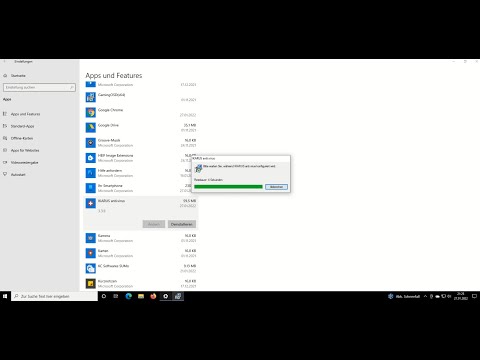The image size is (480, 360).
Task: Select the Groove-Musik list entry text
Action: click(109, 140)
